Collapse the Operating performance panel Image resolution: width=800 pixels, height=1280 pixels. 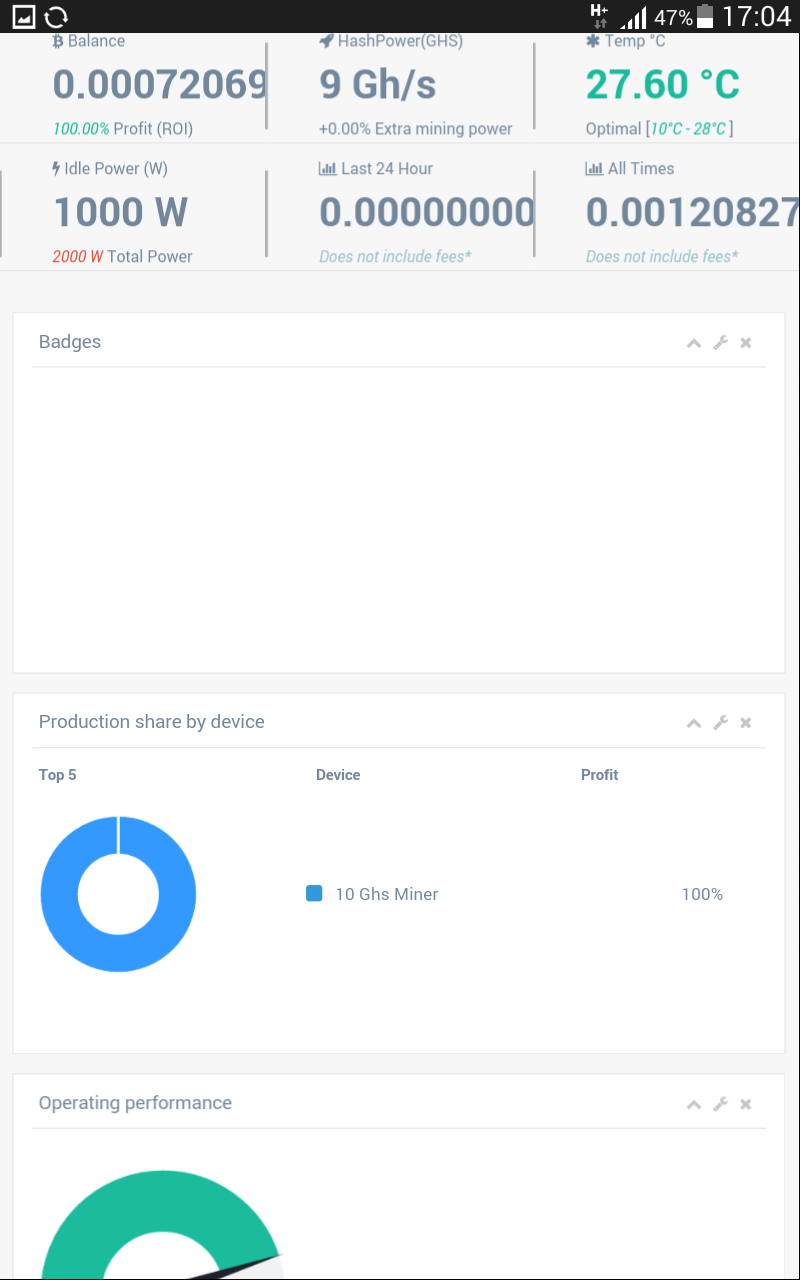(x=693, y=1104)
